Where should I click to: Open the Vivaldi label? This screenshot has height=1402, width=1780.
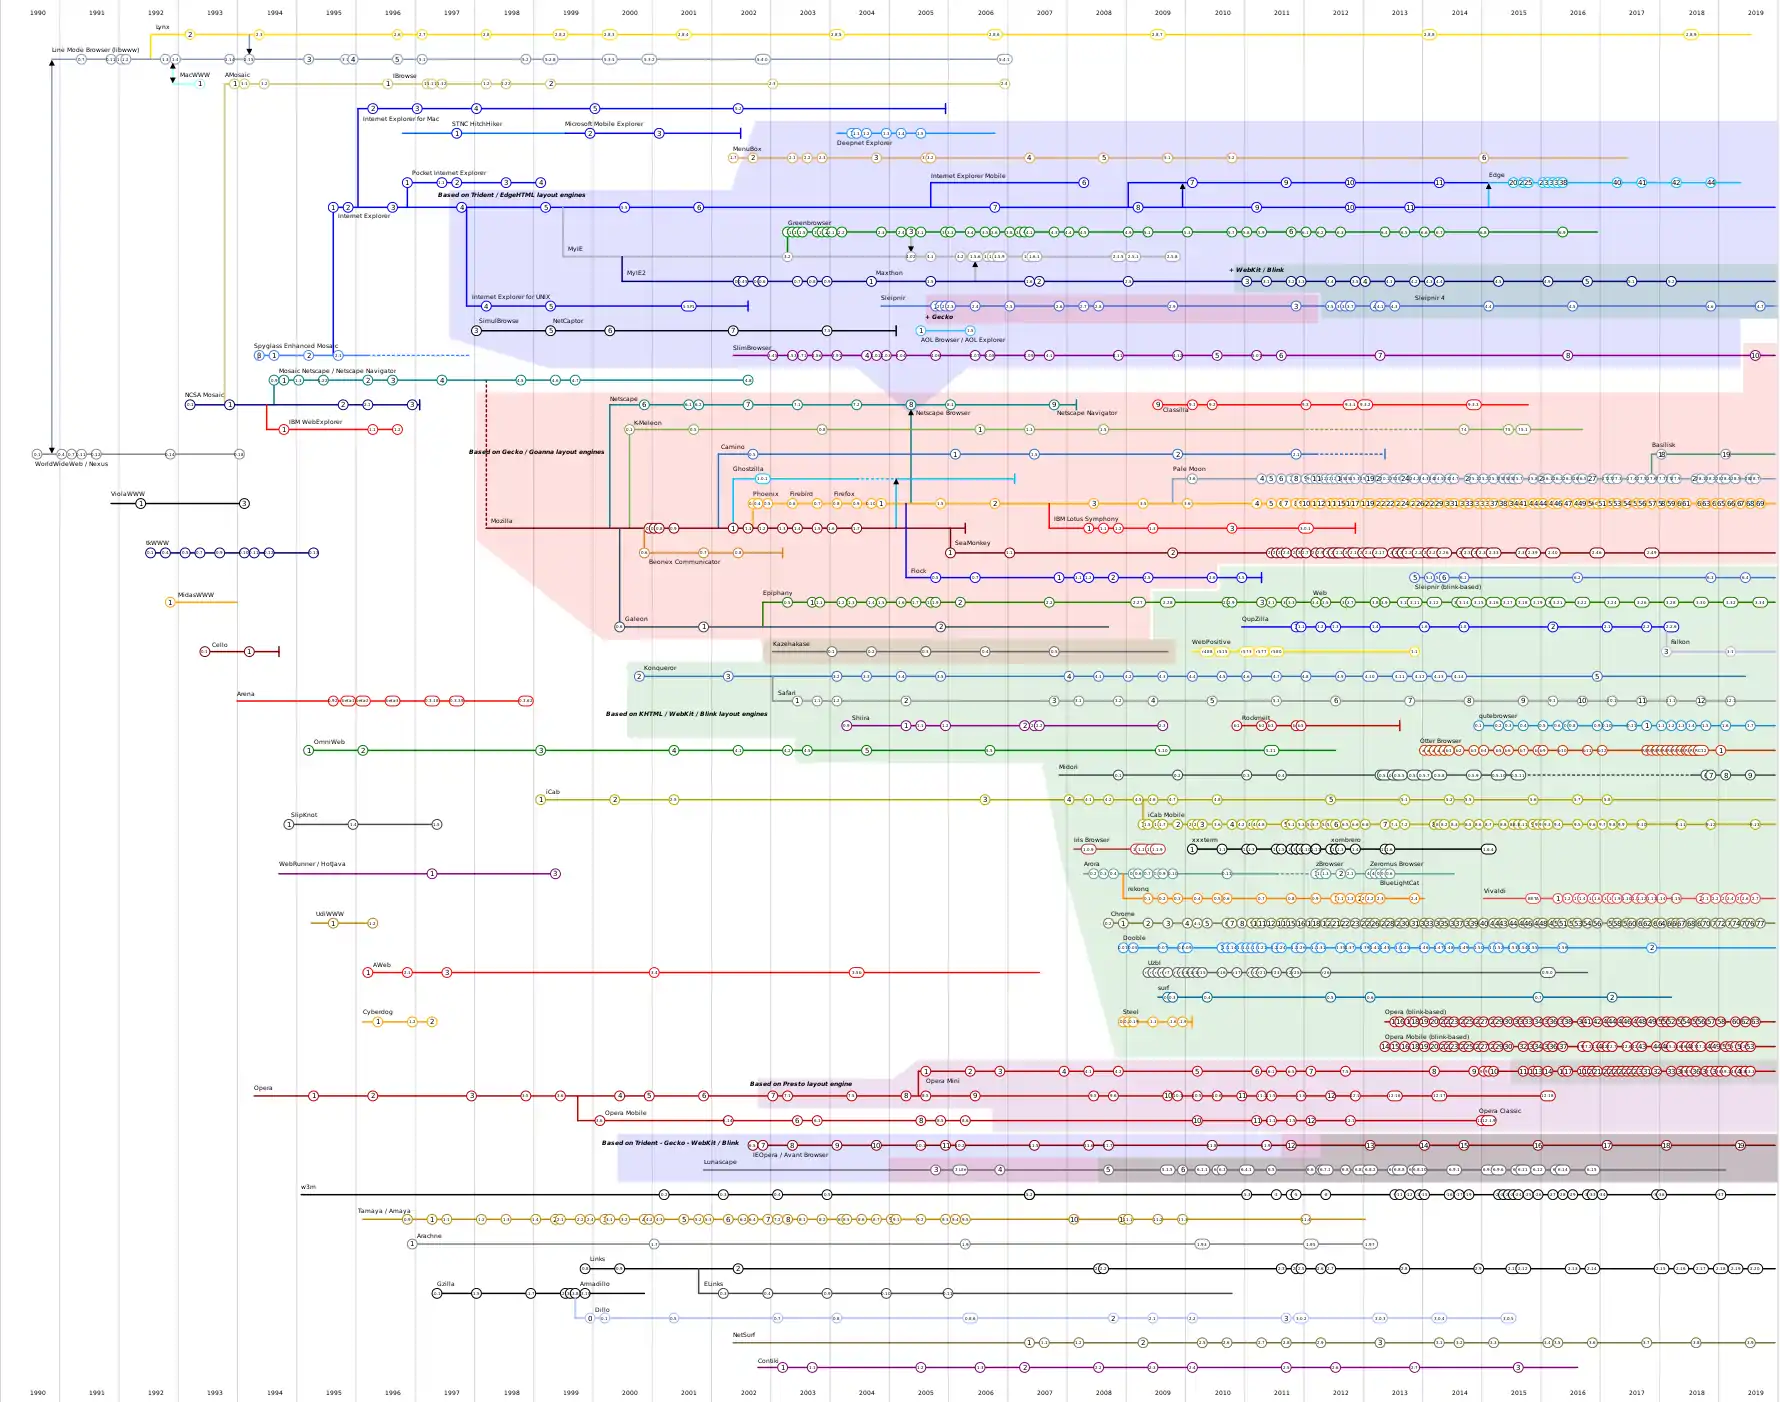(1494, 891)
